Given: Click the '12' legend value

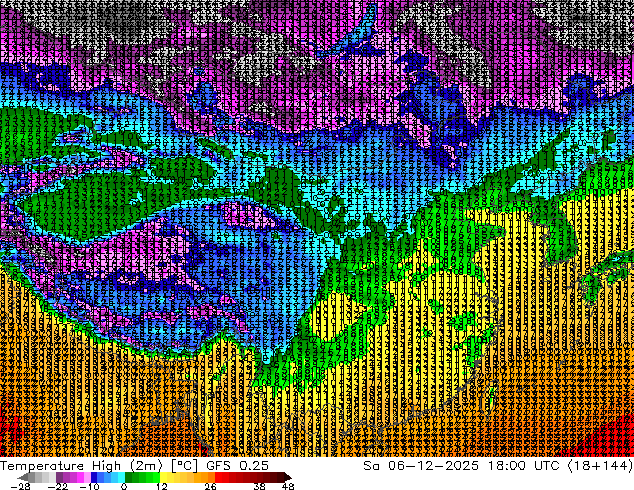Looking at the screenshot, I should point(162,486).
